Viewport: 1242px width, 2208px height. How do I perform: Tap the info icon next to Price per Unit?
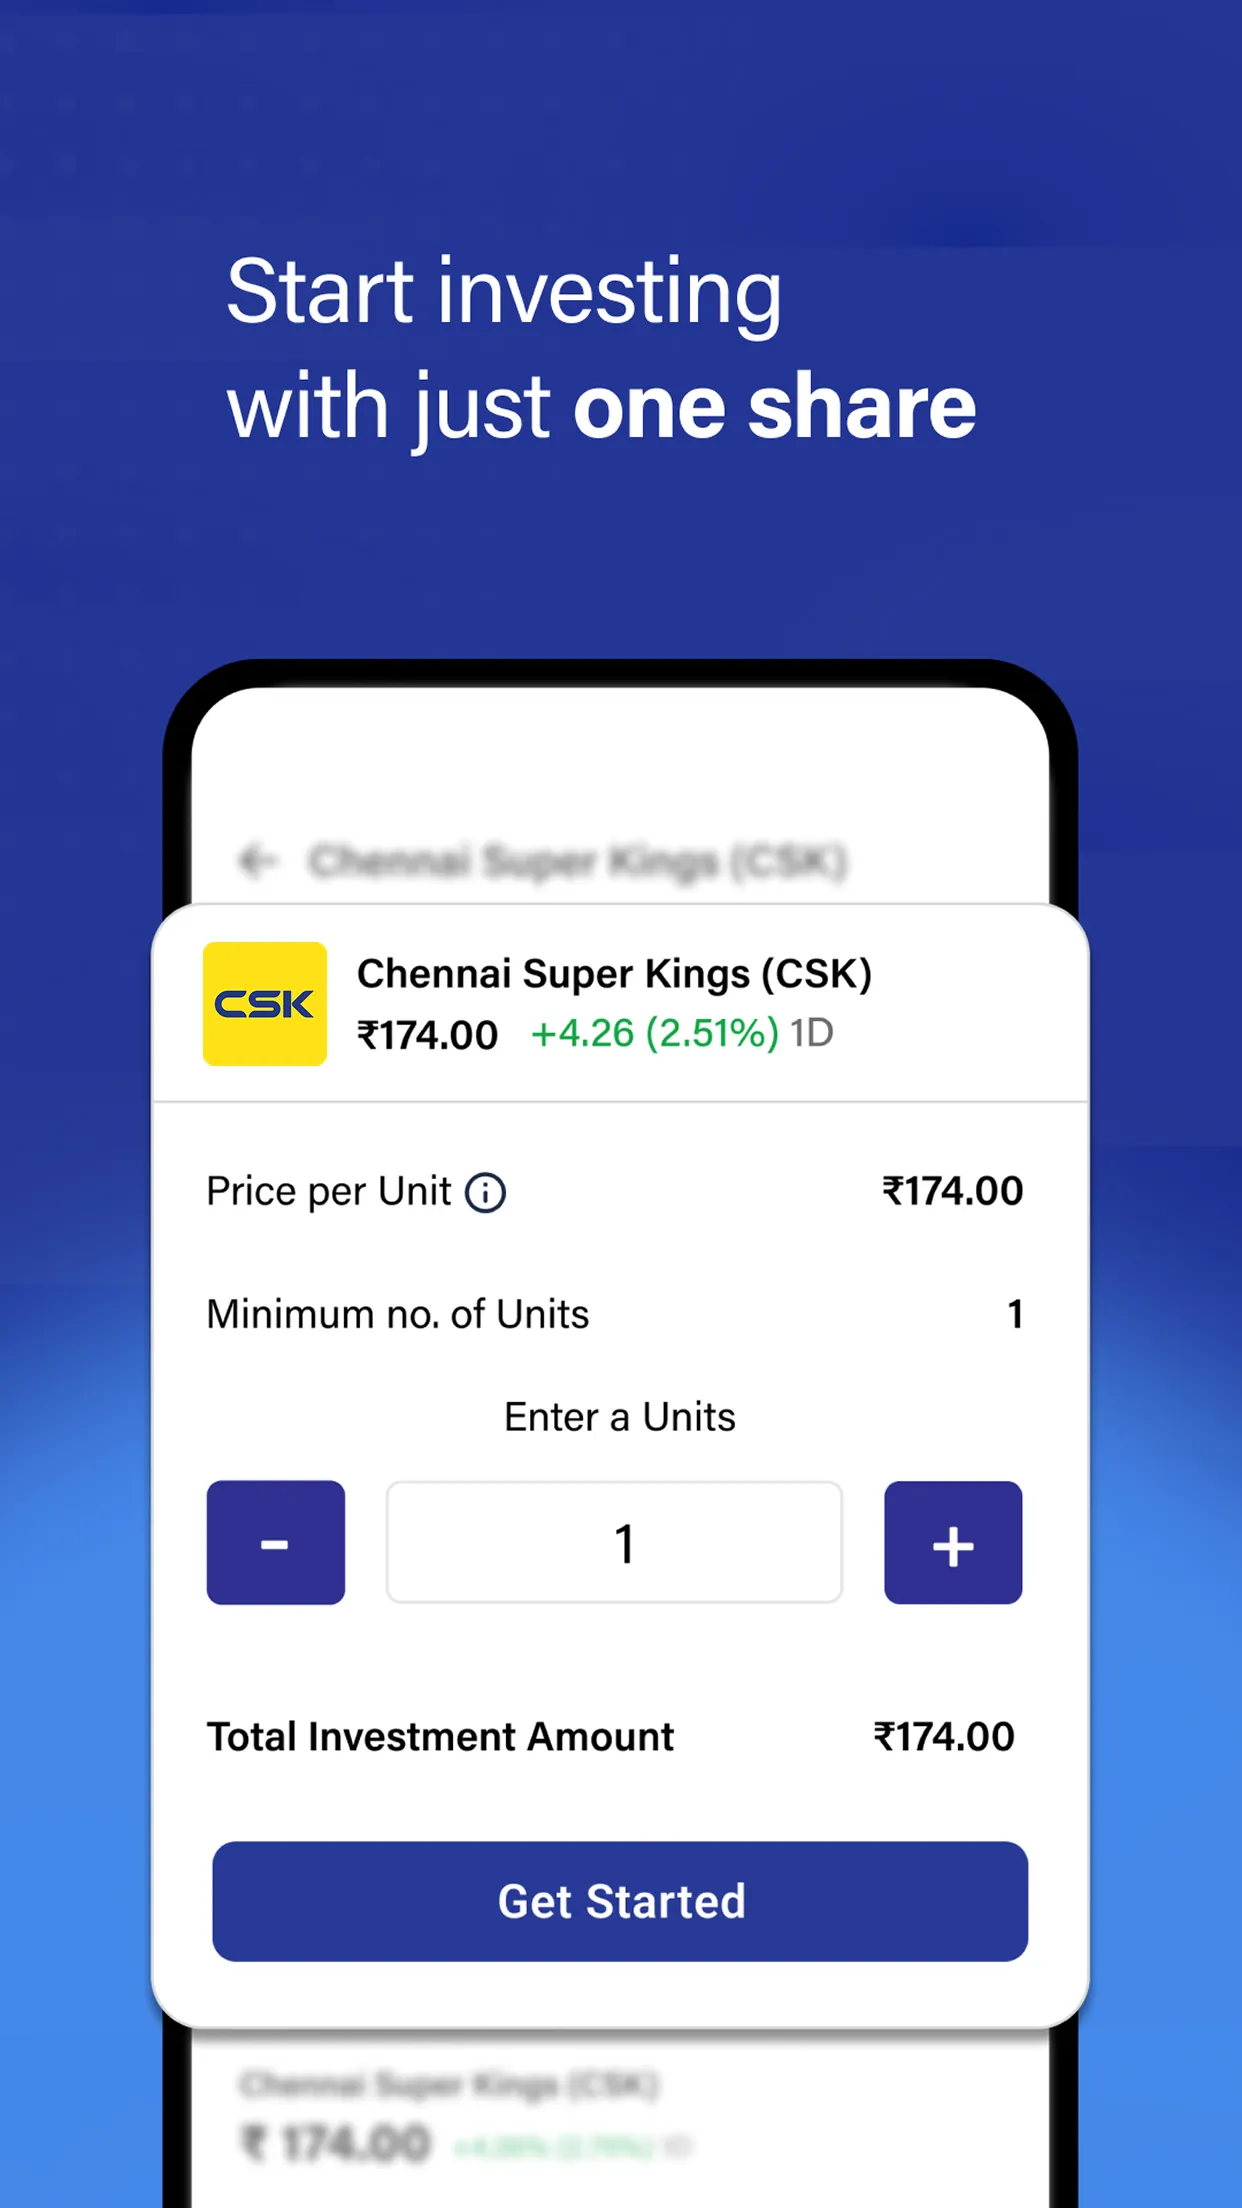point(486,1192)
